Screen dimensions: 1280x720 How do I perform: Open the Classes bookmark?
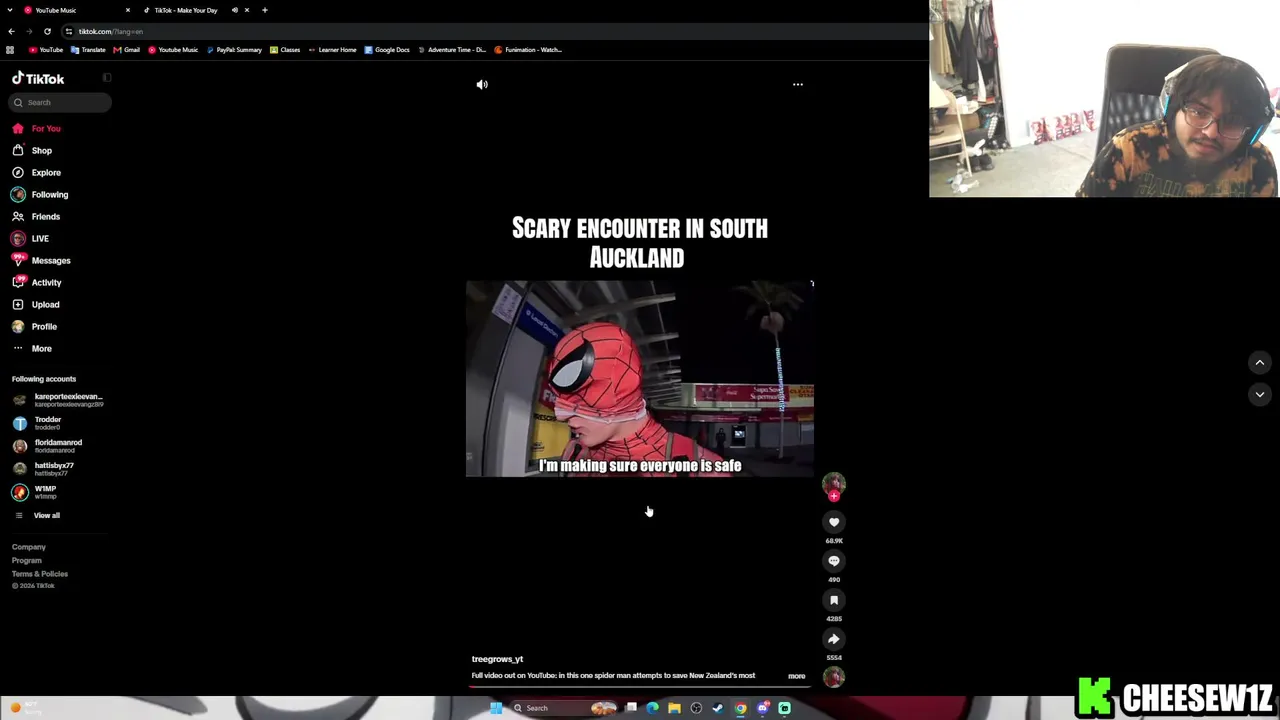285,50
